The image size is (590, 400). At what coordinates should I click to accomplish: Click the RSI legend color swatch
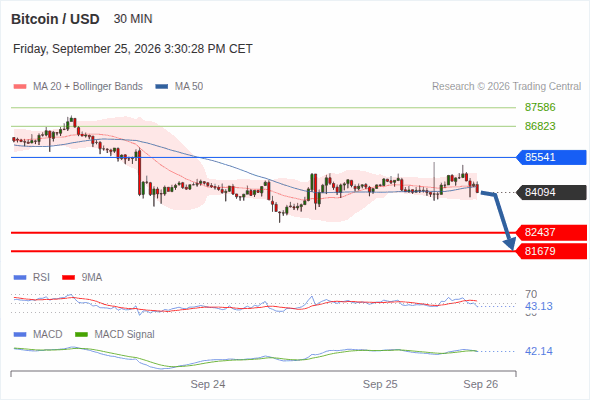pyautogui.click(x=20, y=278)
